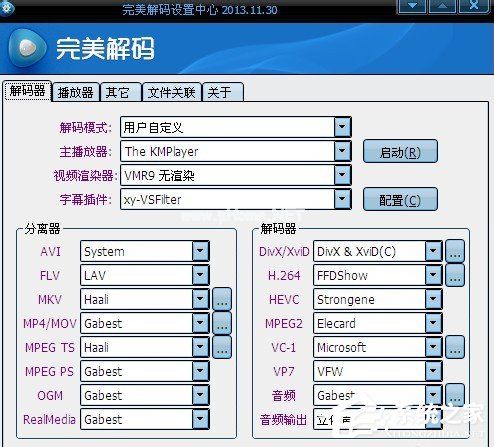The height and width of the screenshot is (447, 494).
Task: Open the VP7 decoder dropdown
Action: (x=433, y=371)
